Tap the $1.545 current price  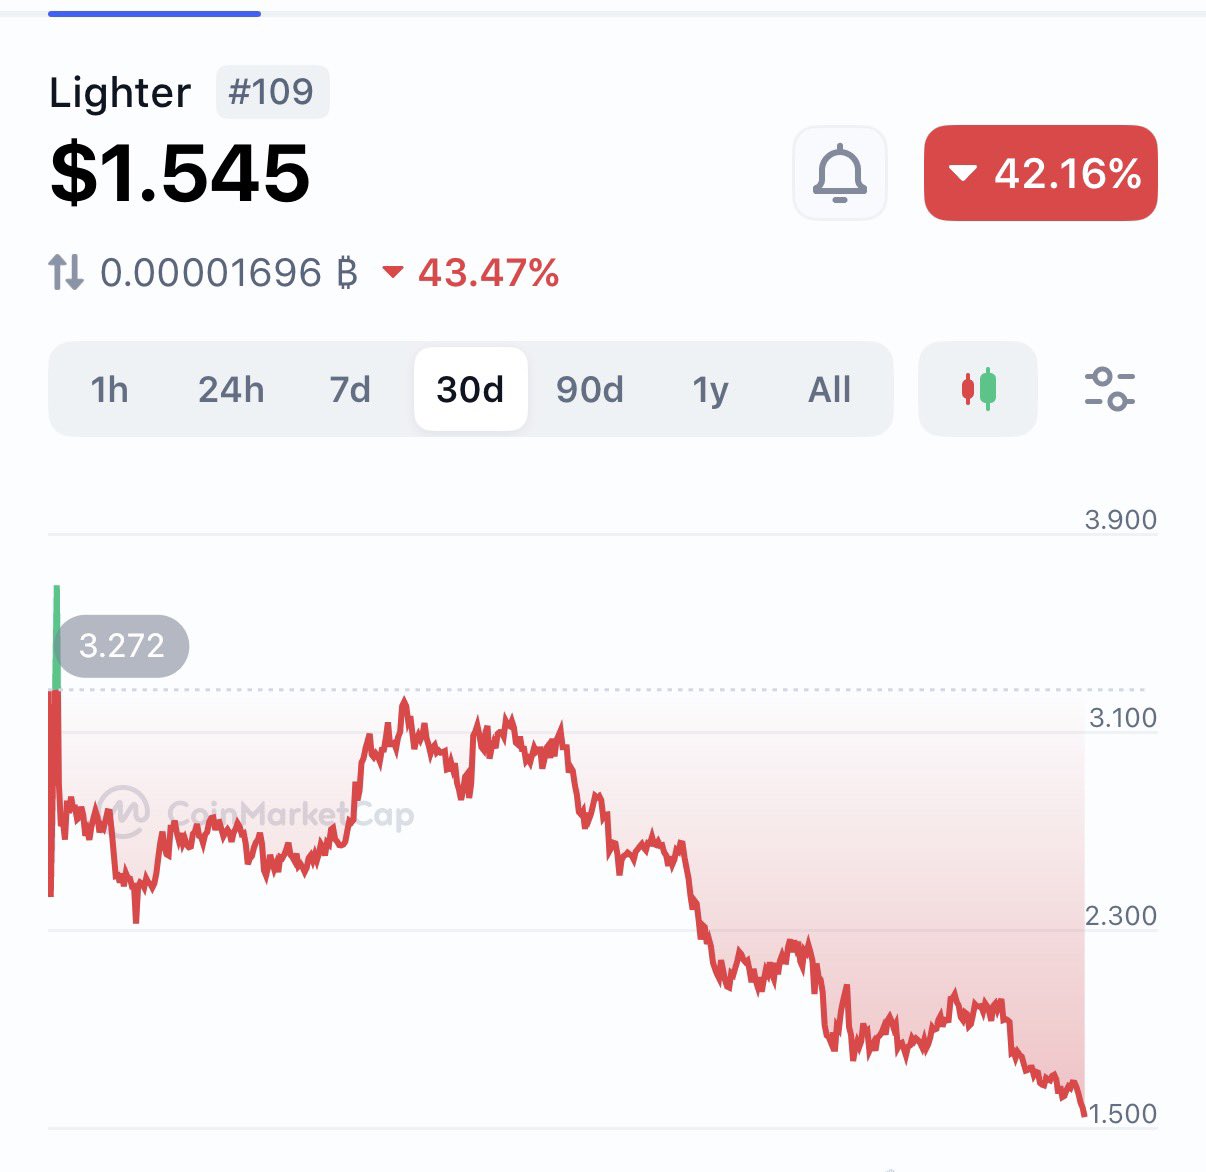pyautogui.click(x=180, y=173)
